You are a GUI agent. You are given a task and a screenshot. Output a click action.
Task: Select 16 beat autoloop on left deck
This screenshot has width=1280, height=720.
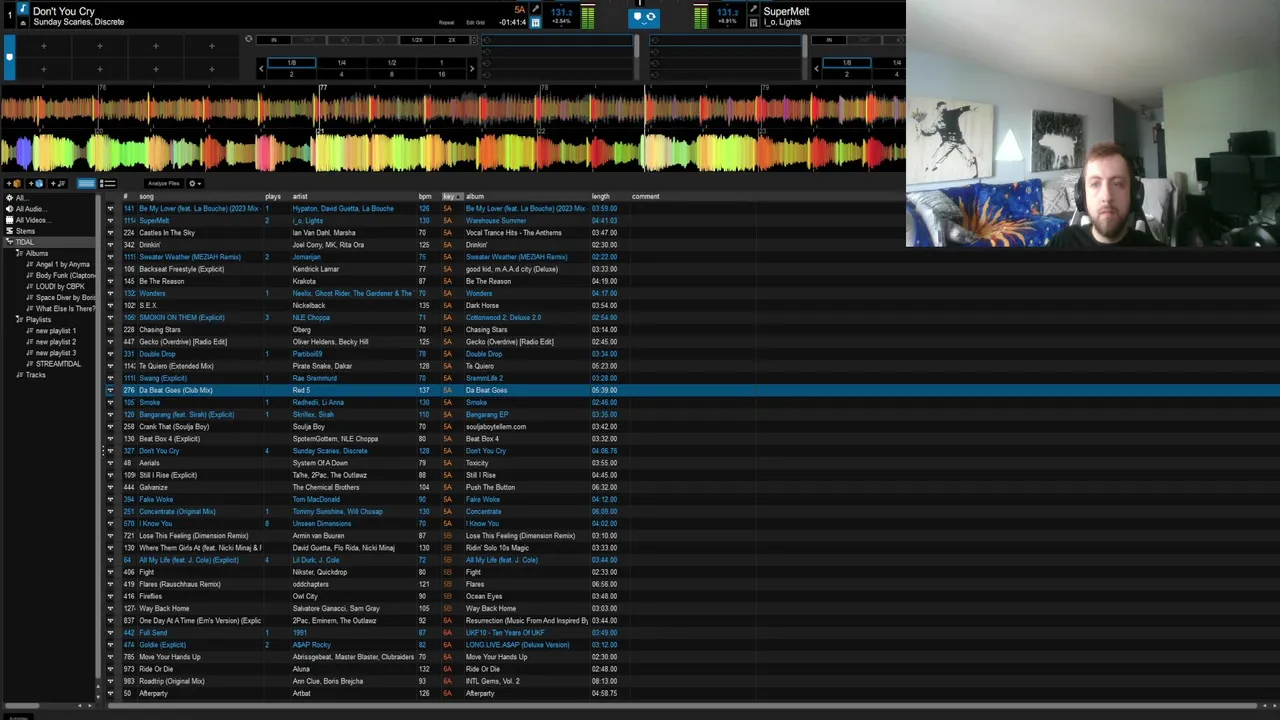441,74
